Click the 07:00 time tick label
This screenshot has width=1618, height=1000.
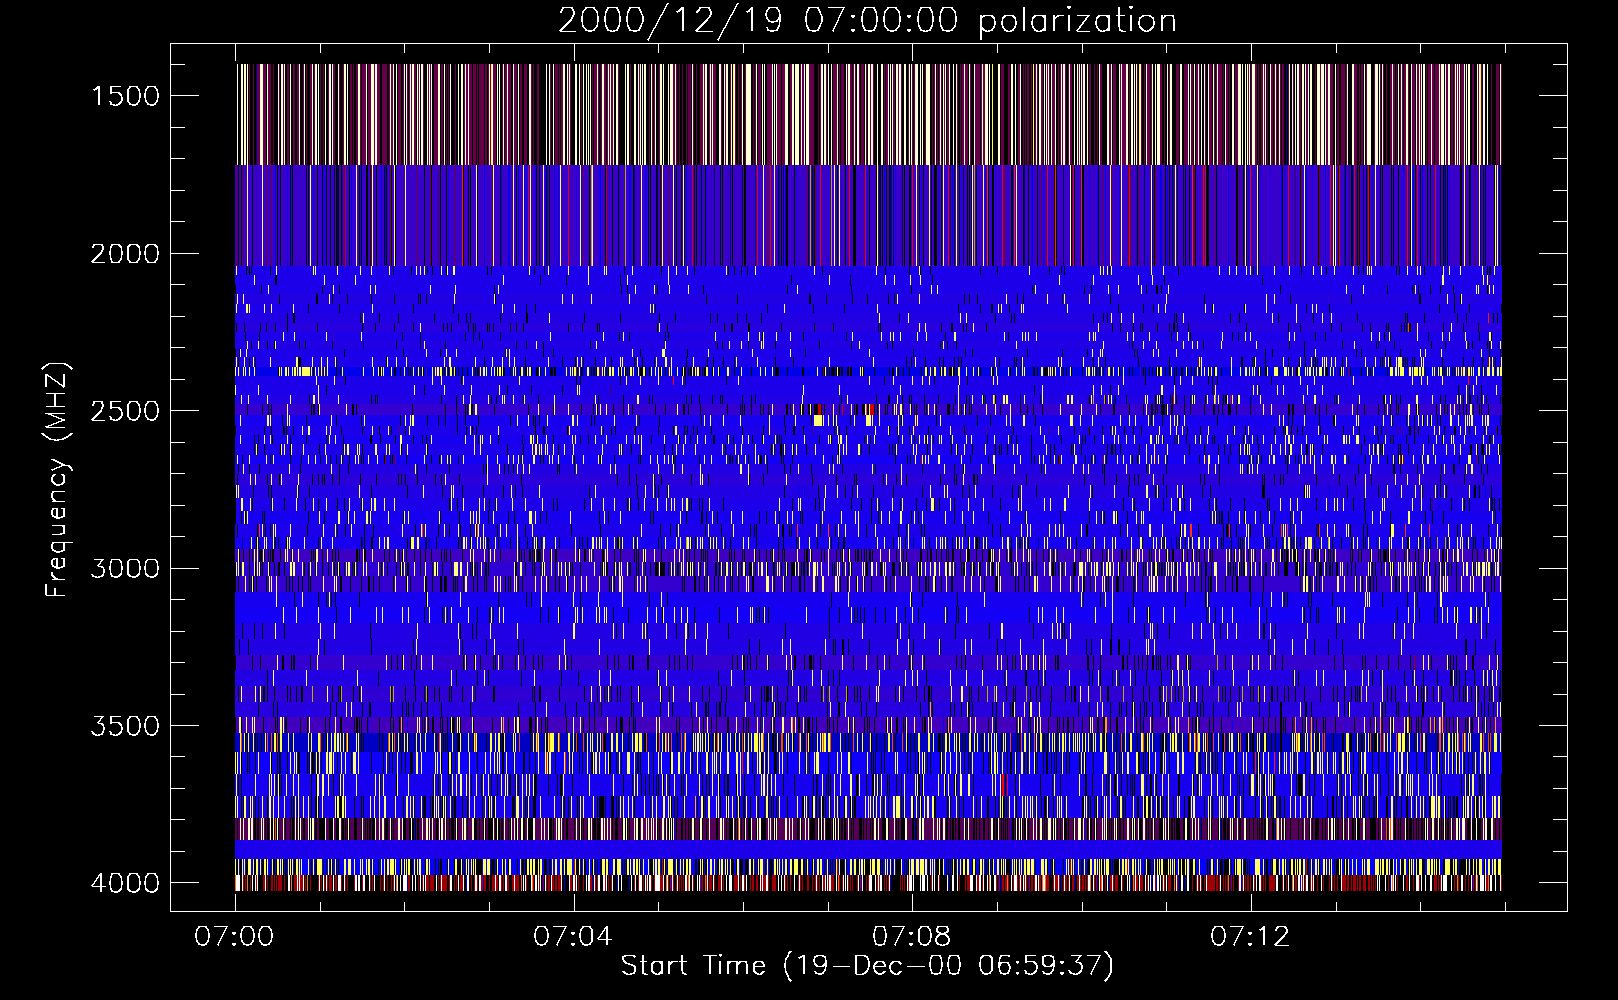coord(234,937)
